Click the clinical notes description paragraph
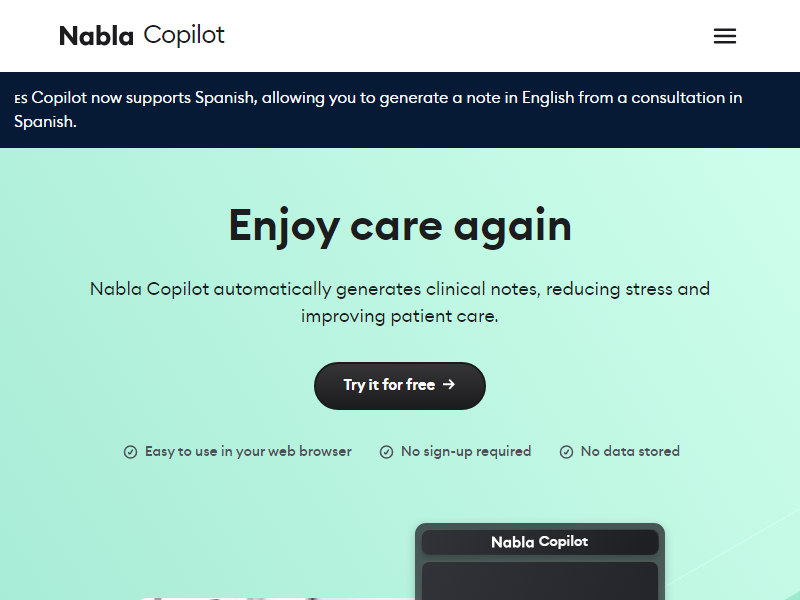The image size is (800, 600). (x=400, y=302)
